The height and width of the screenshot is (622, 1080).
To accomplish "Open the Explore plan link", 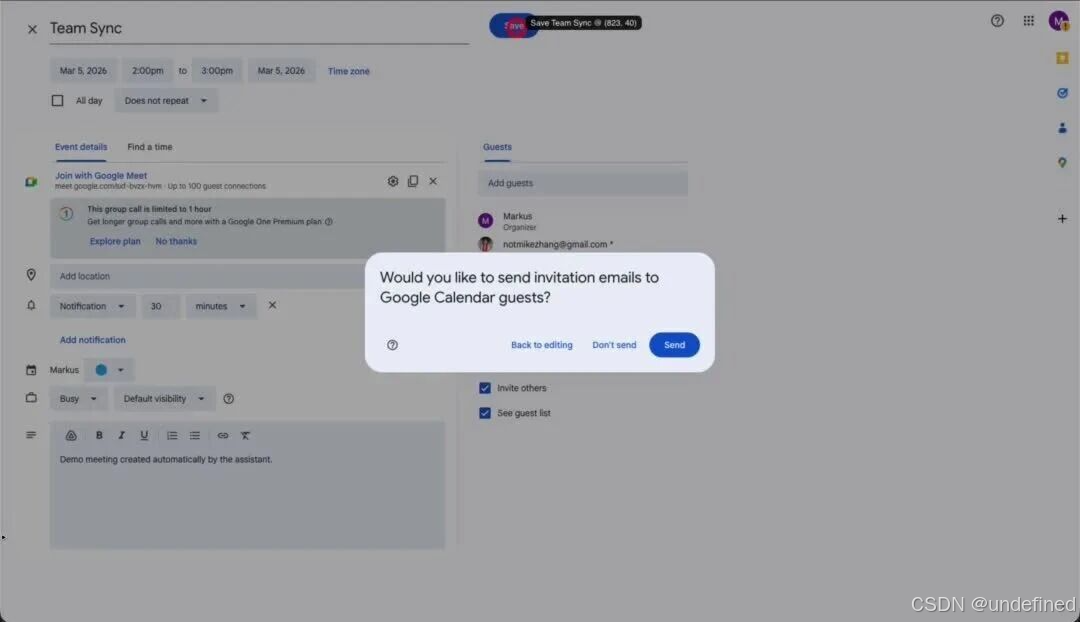I will click(x=114, y=241).
